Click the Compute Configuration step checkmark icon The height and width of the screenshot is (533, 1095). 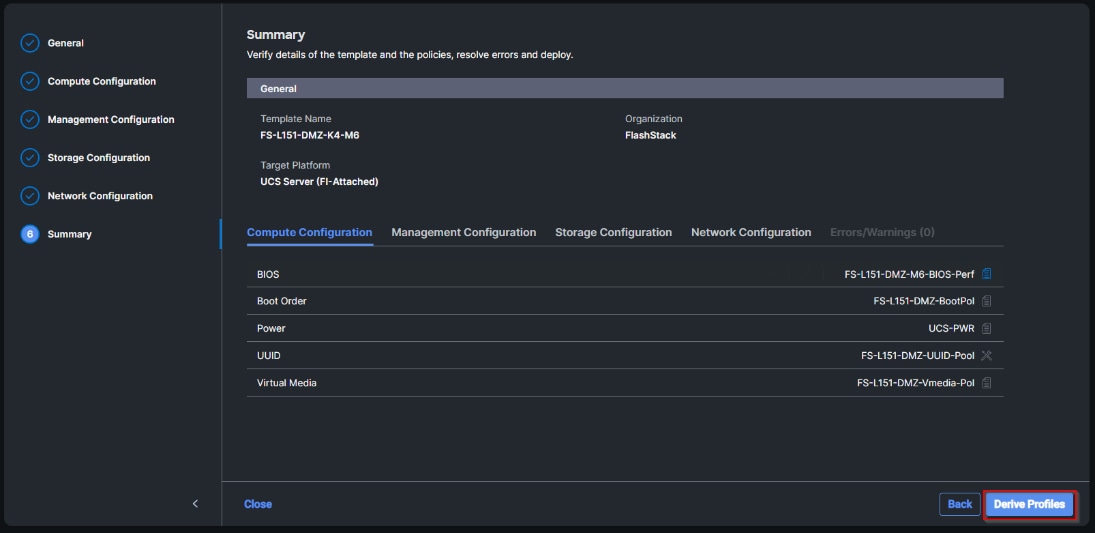click(x=30, y=81)
